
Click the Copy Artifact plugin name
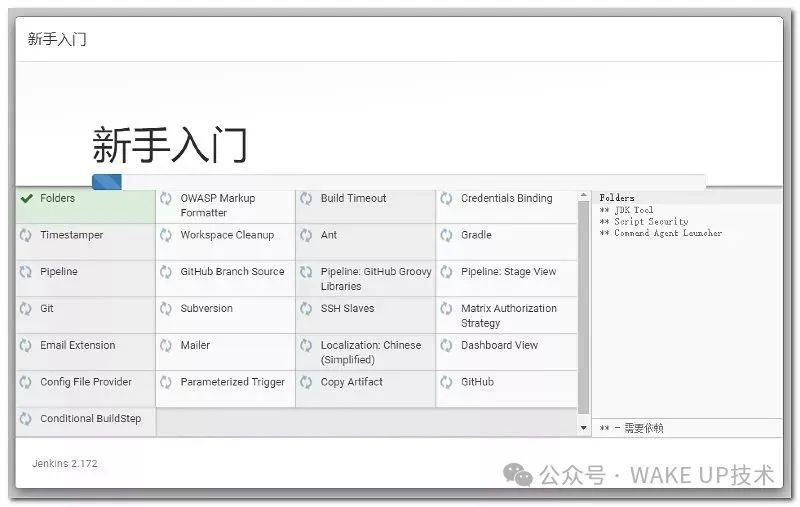click(x=352, y=382)
